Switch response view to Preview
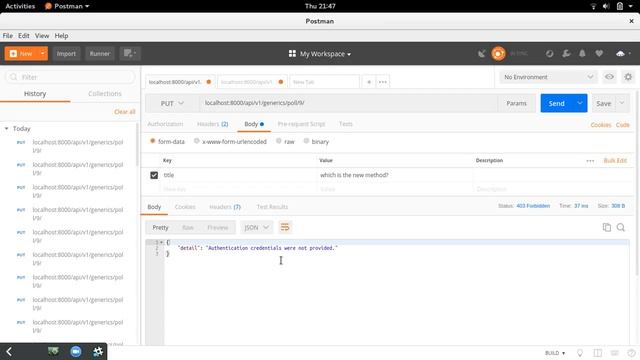 pyautogui.click(x=218, y=227)
